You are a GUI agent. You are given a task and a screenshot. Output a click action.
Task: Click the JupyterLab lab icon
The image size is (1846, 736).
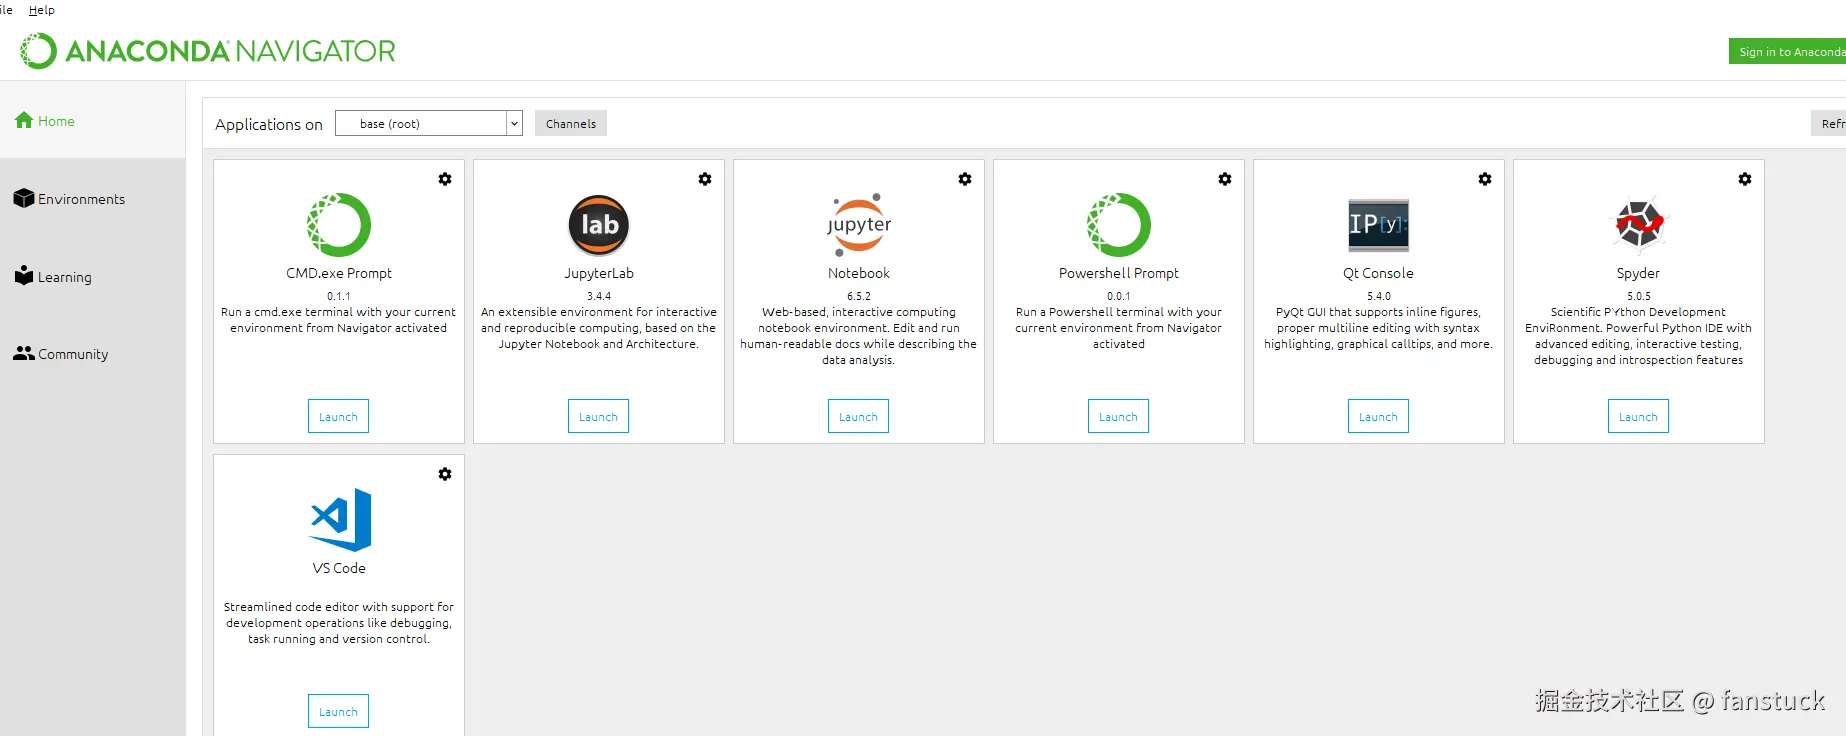click(599, 225)
